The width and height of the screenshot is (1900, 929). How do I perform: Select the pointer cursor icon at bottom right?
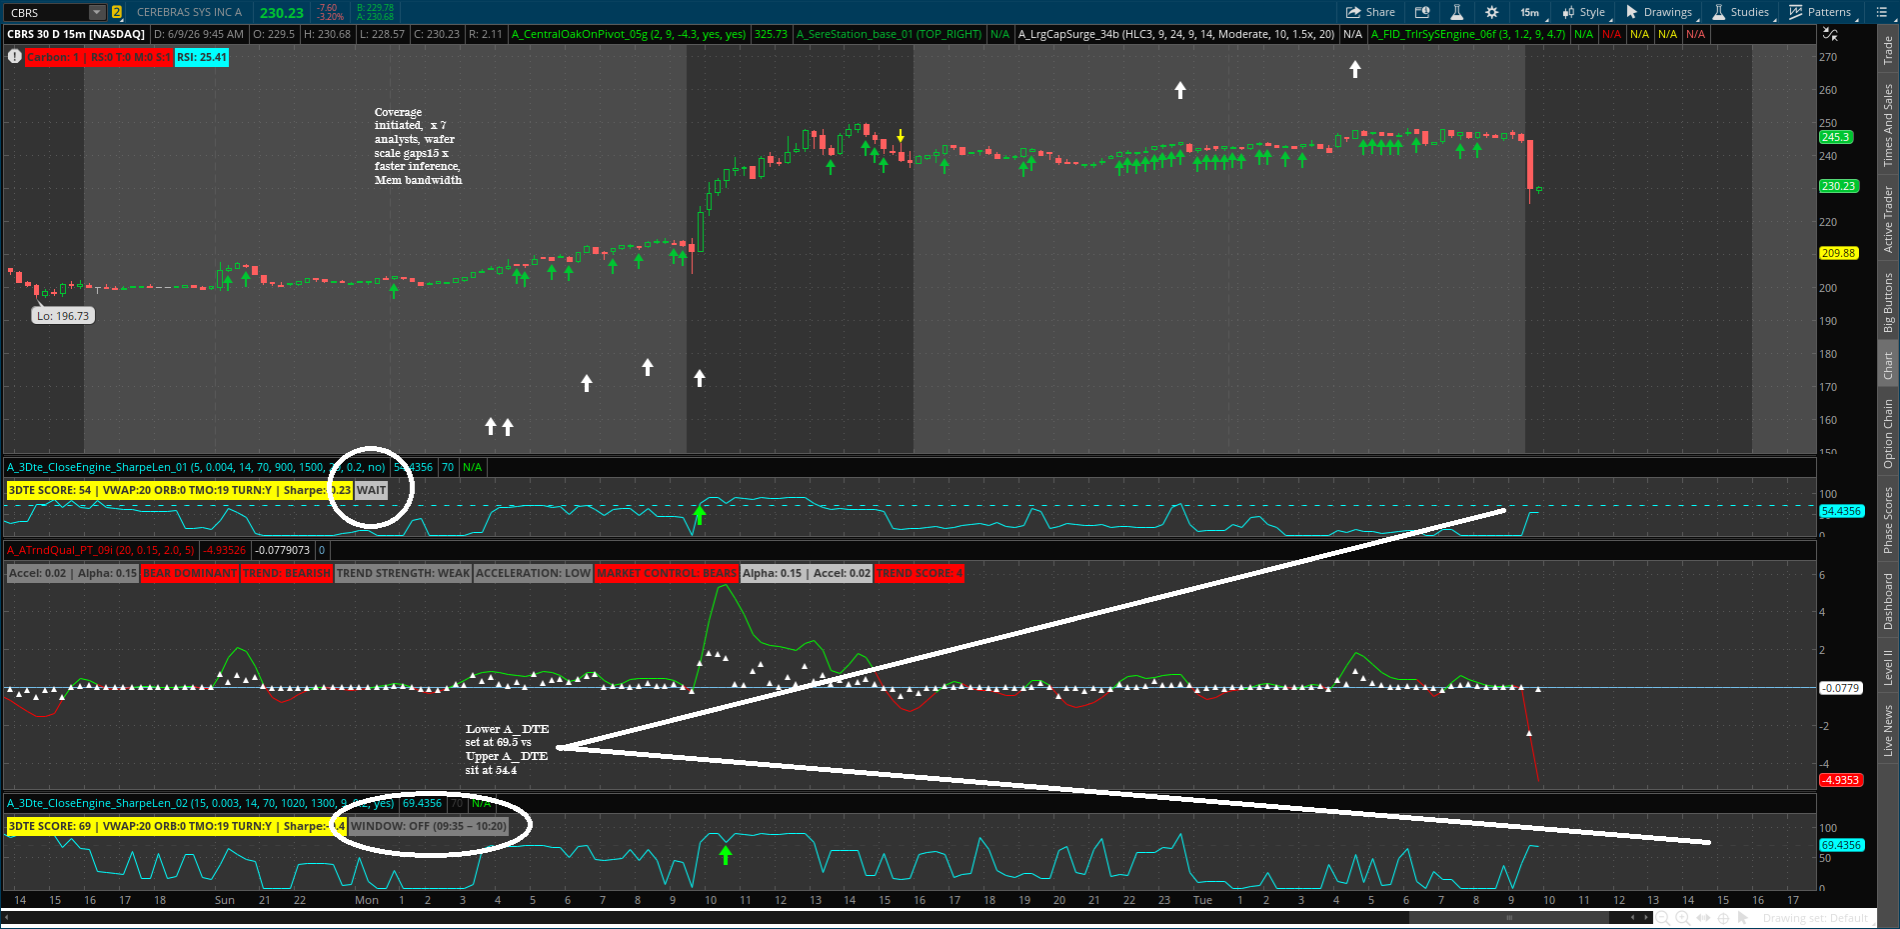[1743, 918]
